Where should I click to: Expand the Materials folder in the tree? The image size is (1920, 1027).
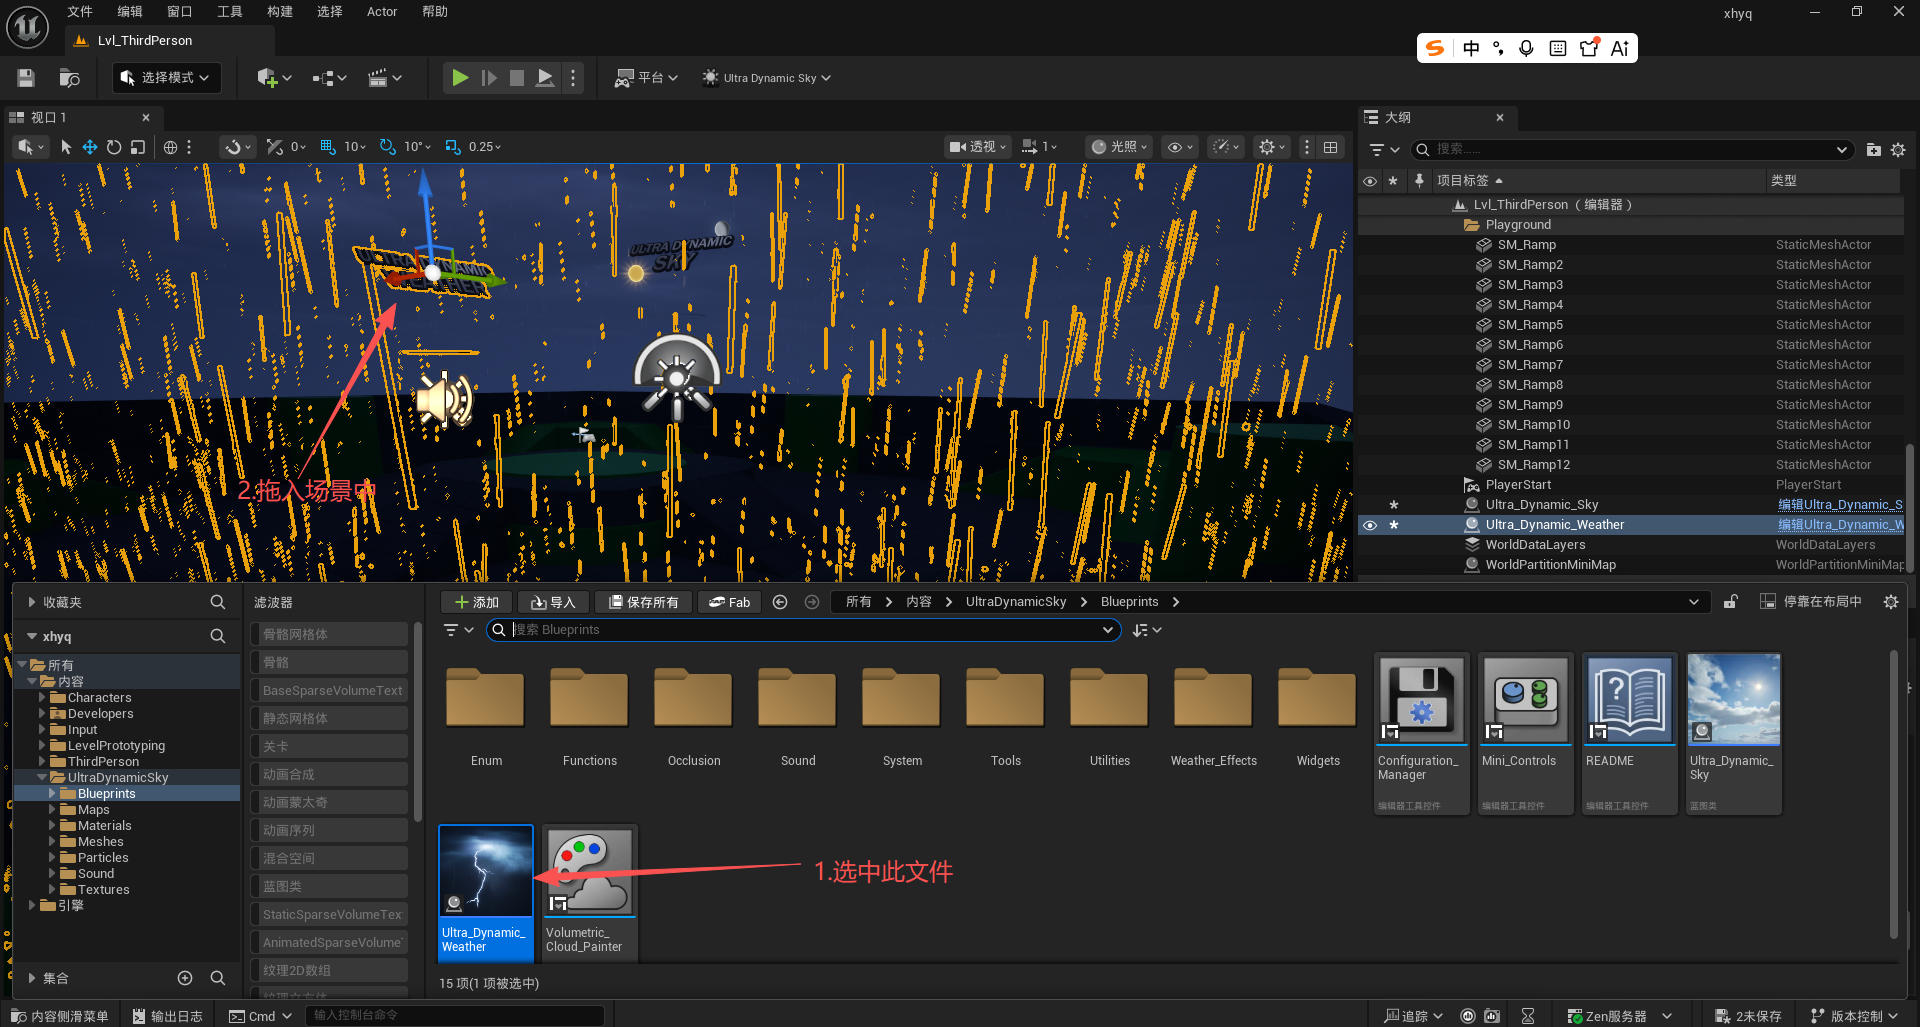coord(53,826)
